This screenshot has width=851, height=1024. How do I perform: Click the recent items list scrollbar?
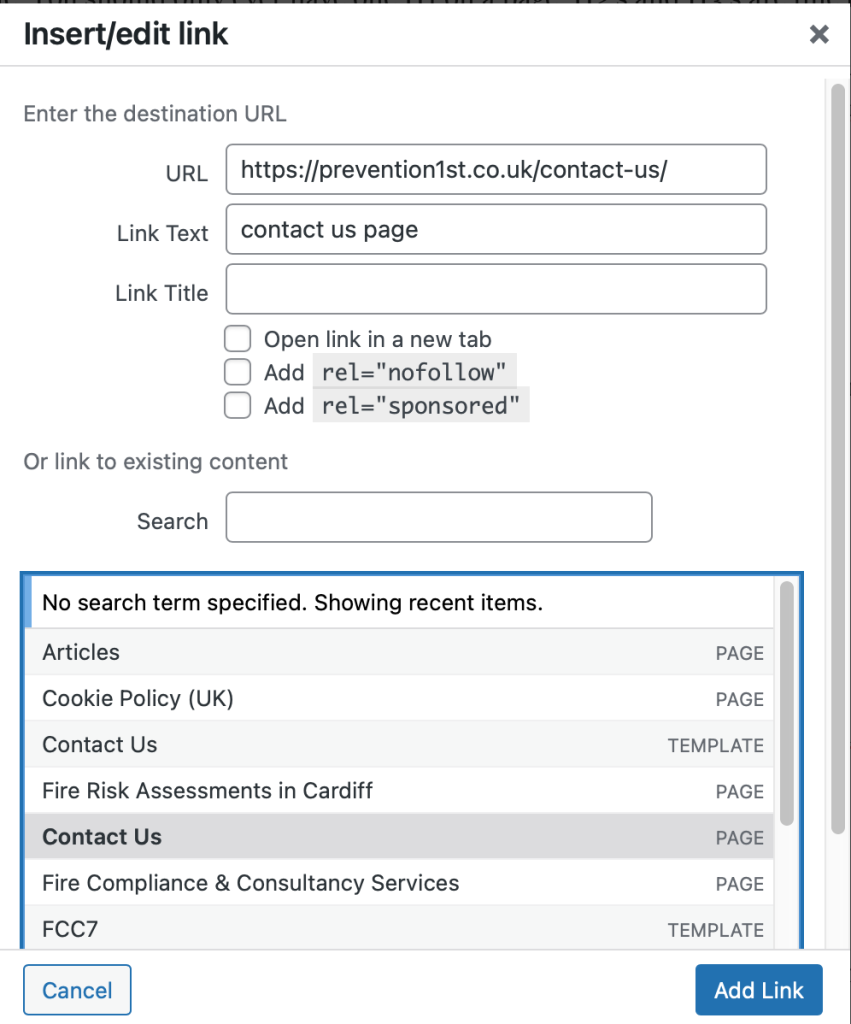coord(787,700)
